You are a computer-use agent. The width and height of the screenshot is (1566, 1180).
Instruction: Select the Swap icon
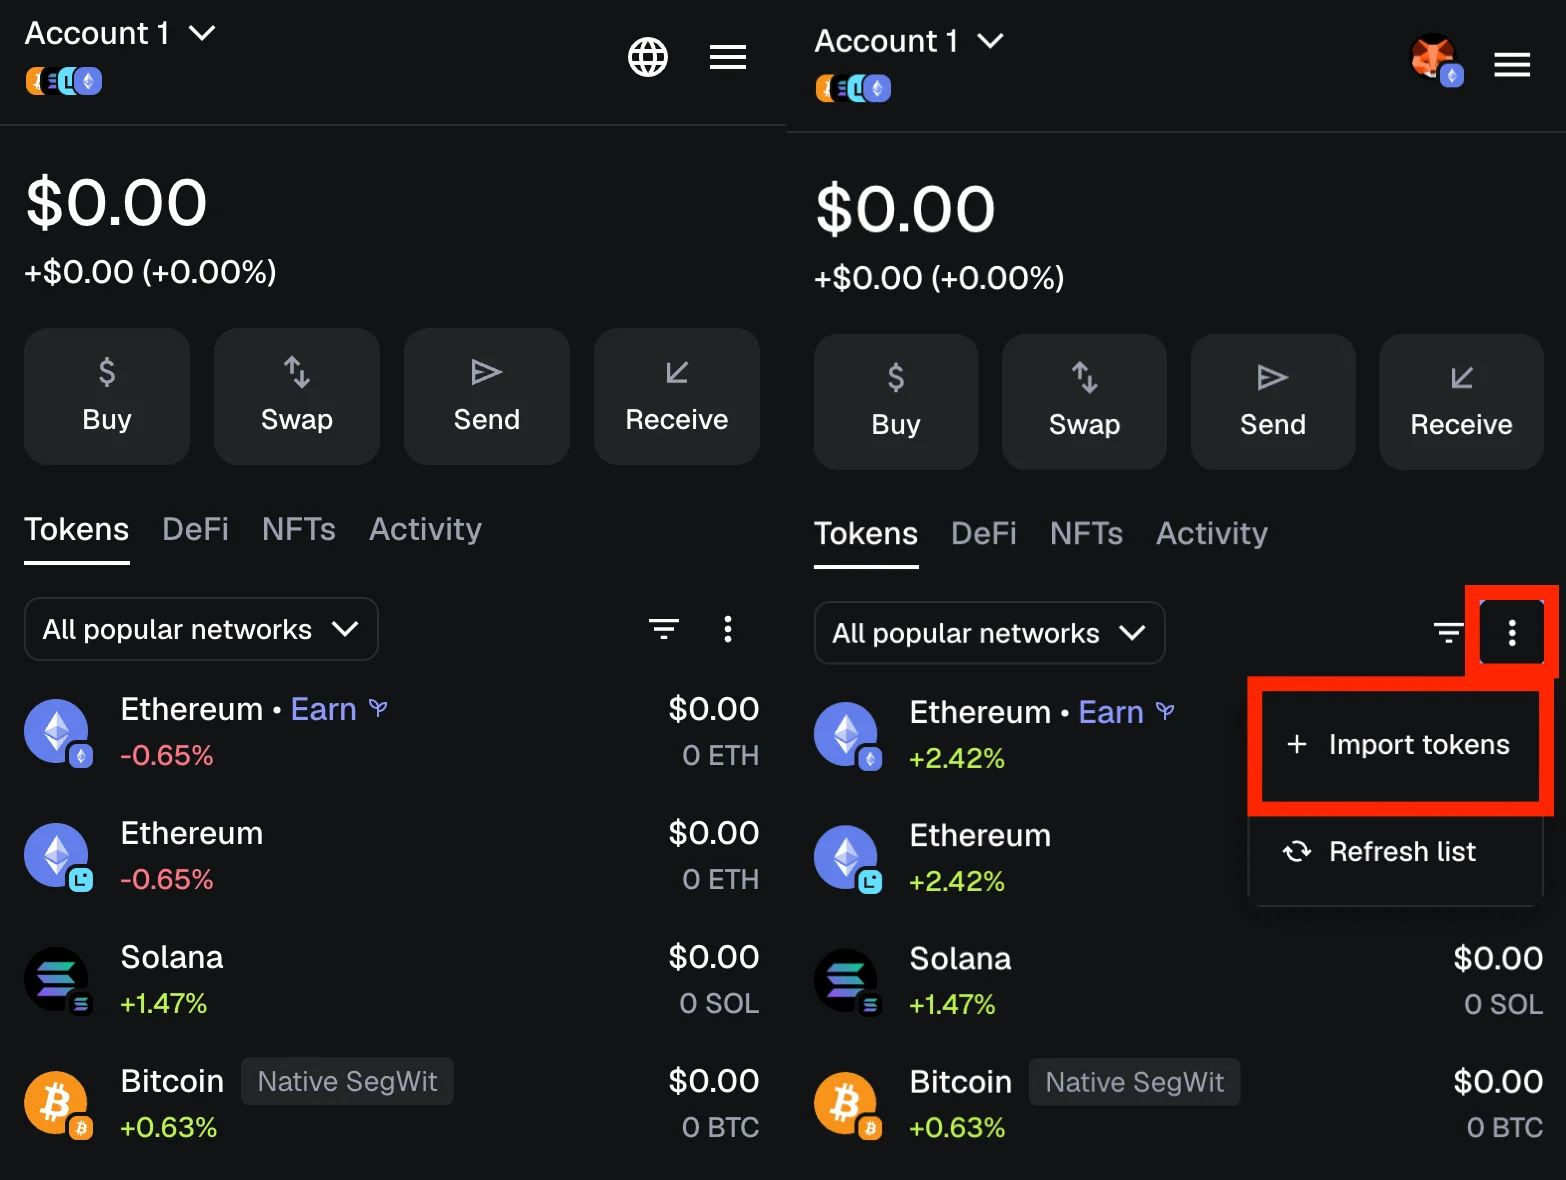(x=296, y=396)
